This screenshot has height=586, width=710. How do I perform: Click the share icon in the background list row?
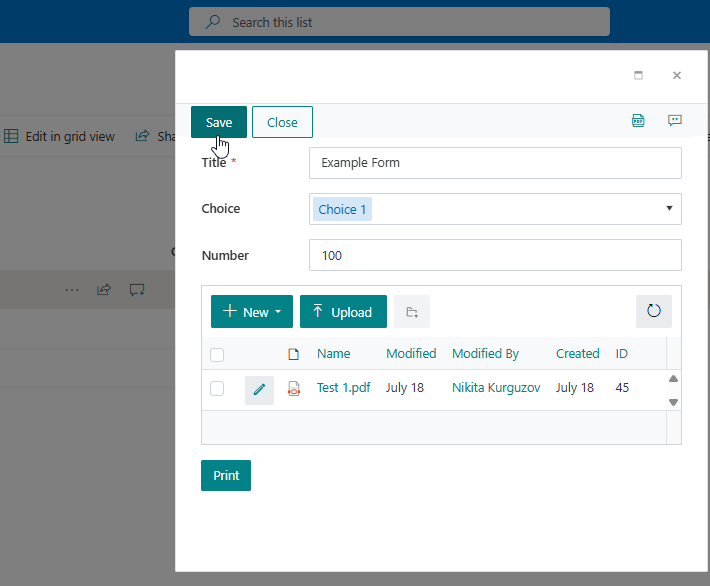pyautogui.click(x=104, y=290)
